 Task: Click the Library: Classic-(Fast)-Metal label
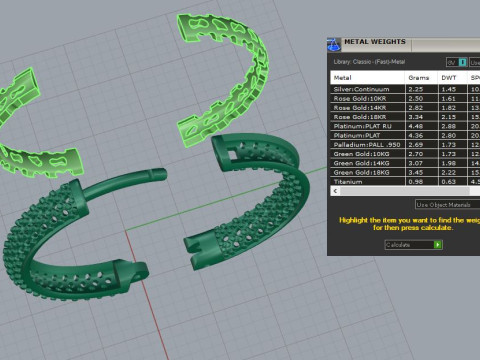[x=369, y=62]
